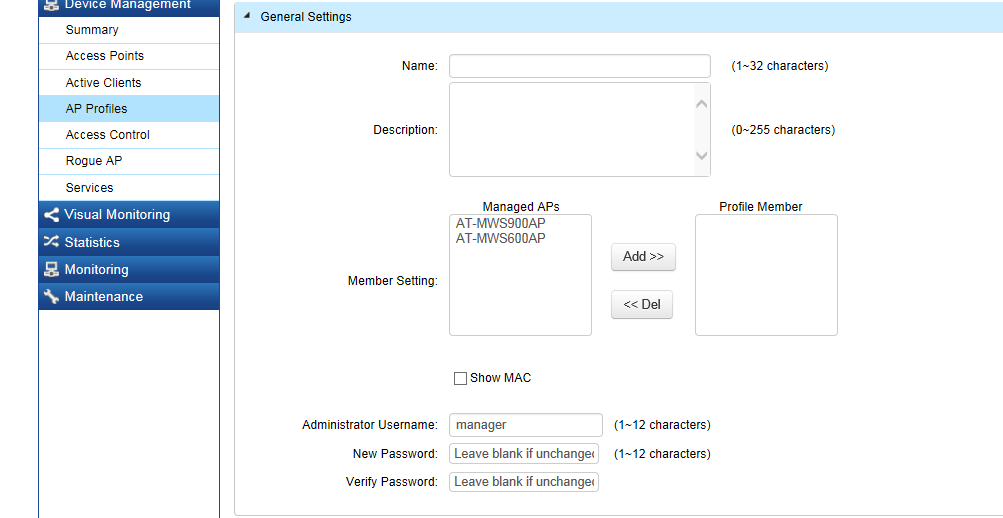The height and width of the screenshot is (518, 1003).
Task: Click the Monitoring section icon
Action: 51,270
